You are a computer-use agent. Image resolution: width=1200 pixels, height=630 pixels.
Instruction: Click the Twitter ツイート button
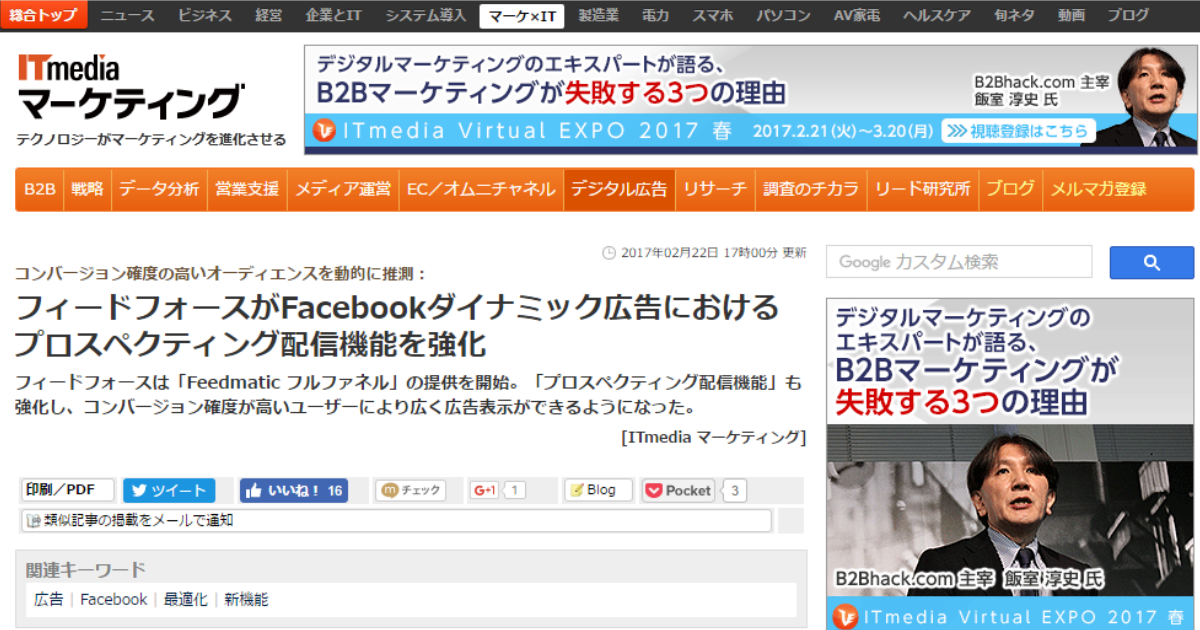coord(168,490)
